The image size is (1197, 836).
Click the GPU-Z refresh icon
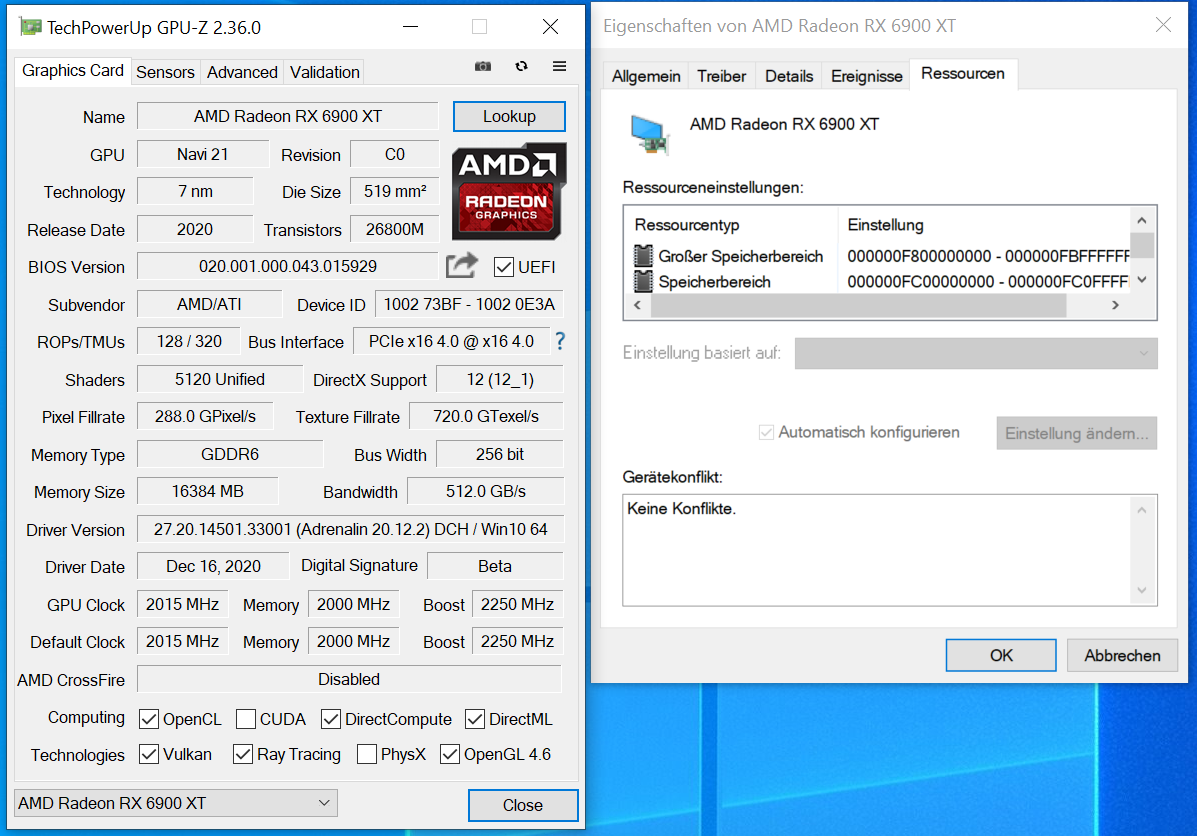coord(521,66)
